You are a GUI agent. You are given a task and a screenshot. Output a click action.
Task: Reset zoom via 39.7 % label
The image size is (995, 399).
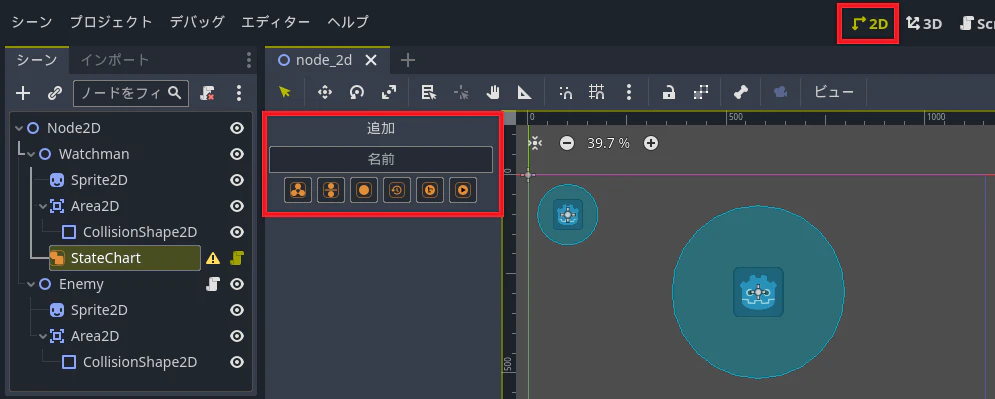(x=608, y=143)
